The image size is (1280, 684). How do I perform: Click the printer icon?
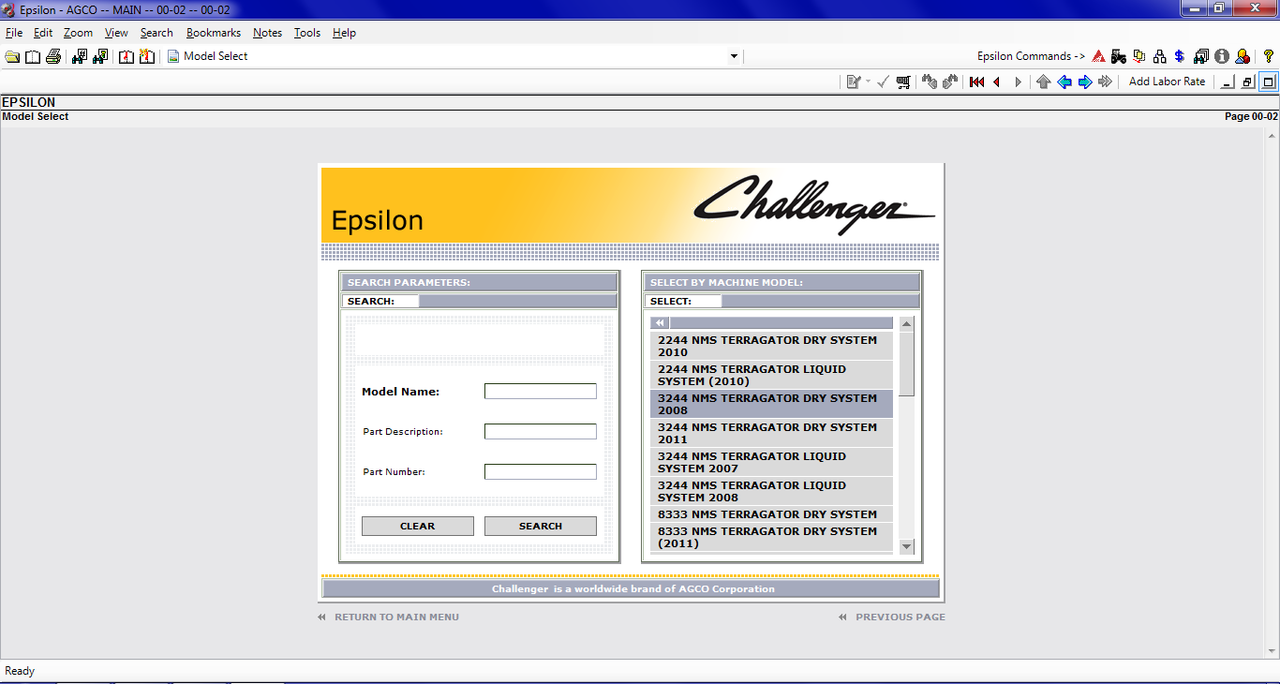click(x=54, y=57)
